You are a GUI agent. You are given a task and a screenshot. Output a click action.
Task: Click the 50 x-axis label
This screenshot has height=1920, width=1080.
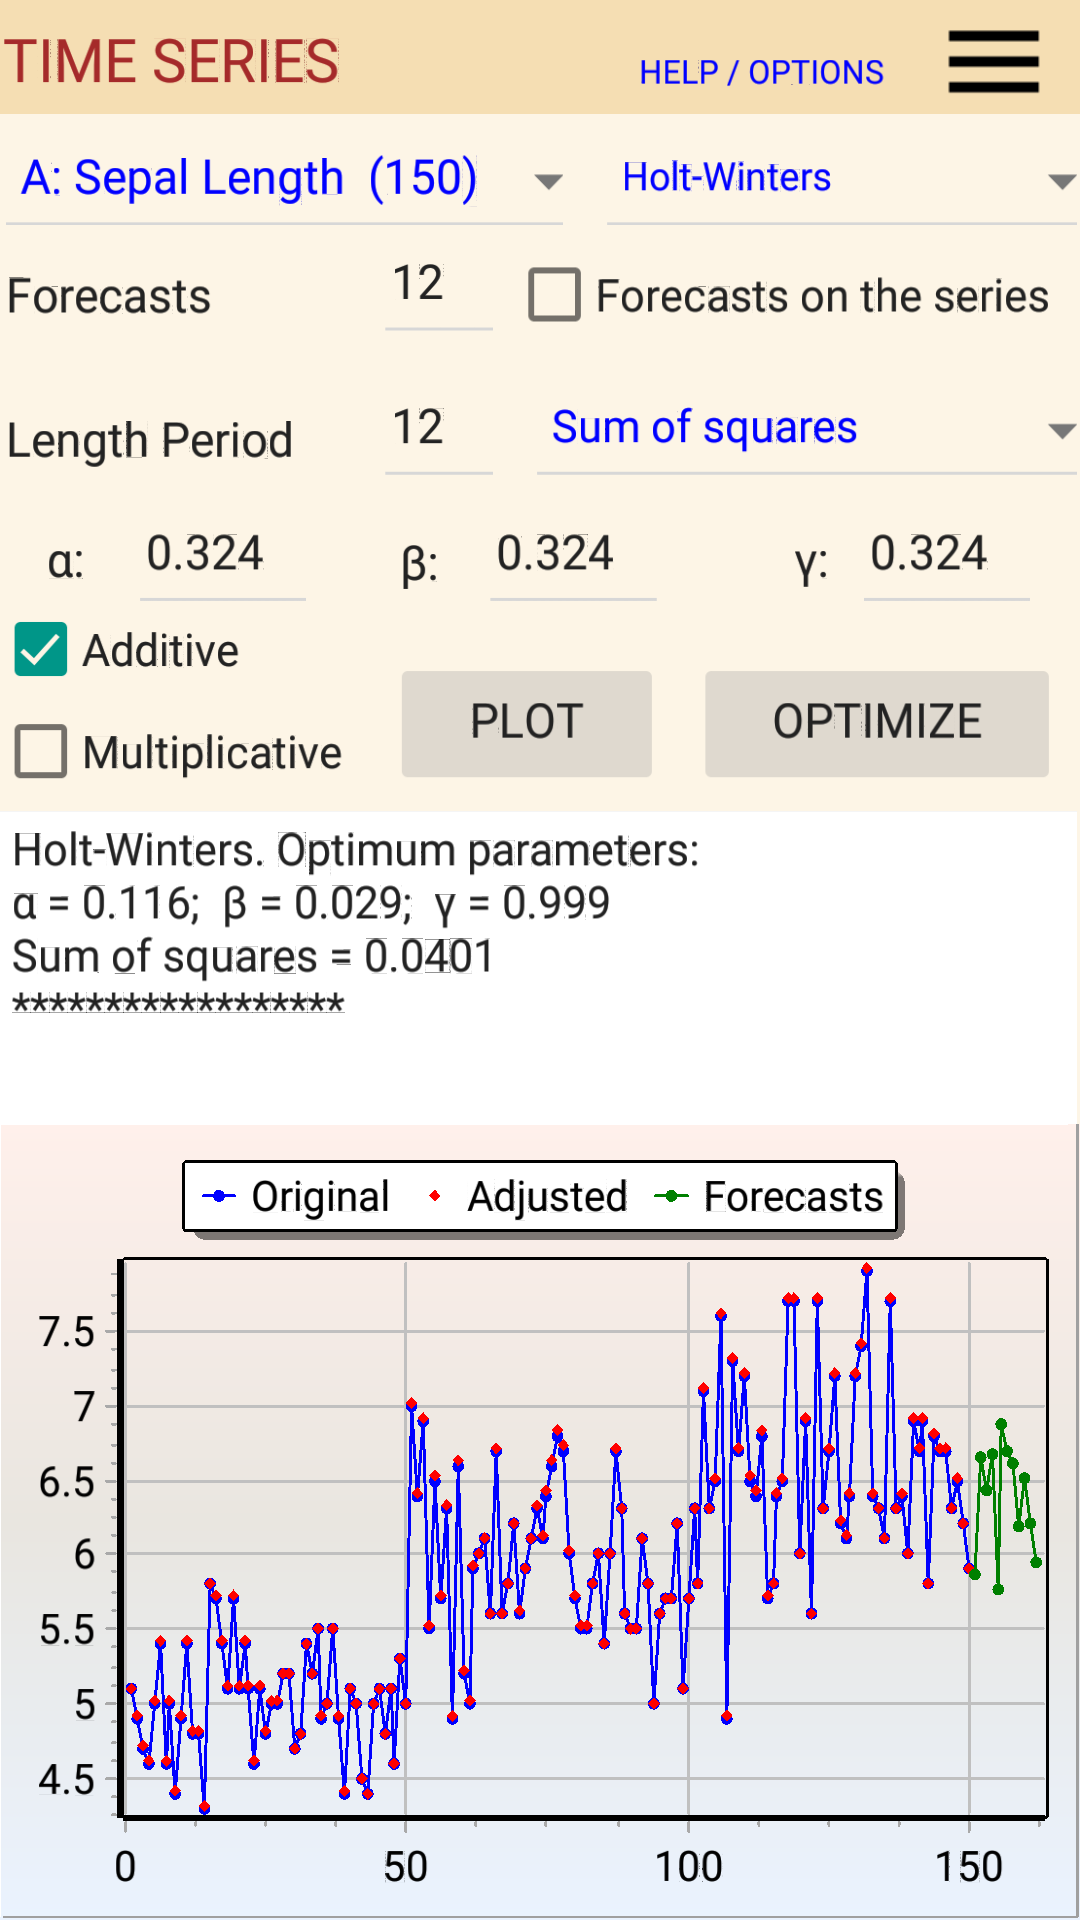tap(406, 1867)
